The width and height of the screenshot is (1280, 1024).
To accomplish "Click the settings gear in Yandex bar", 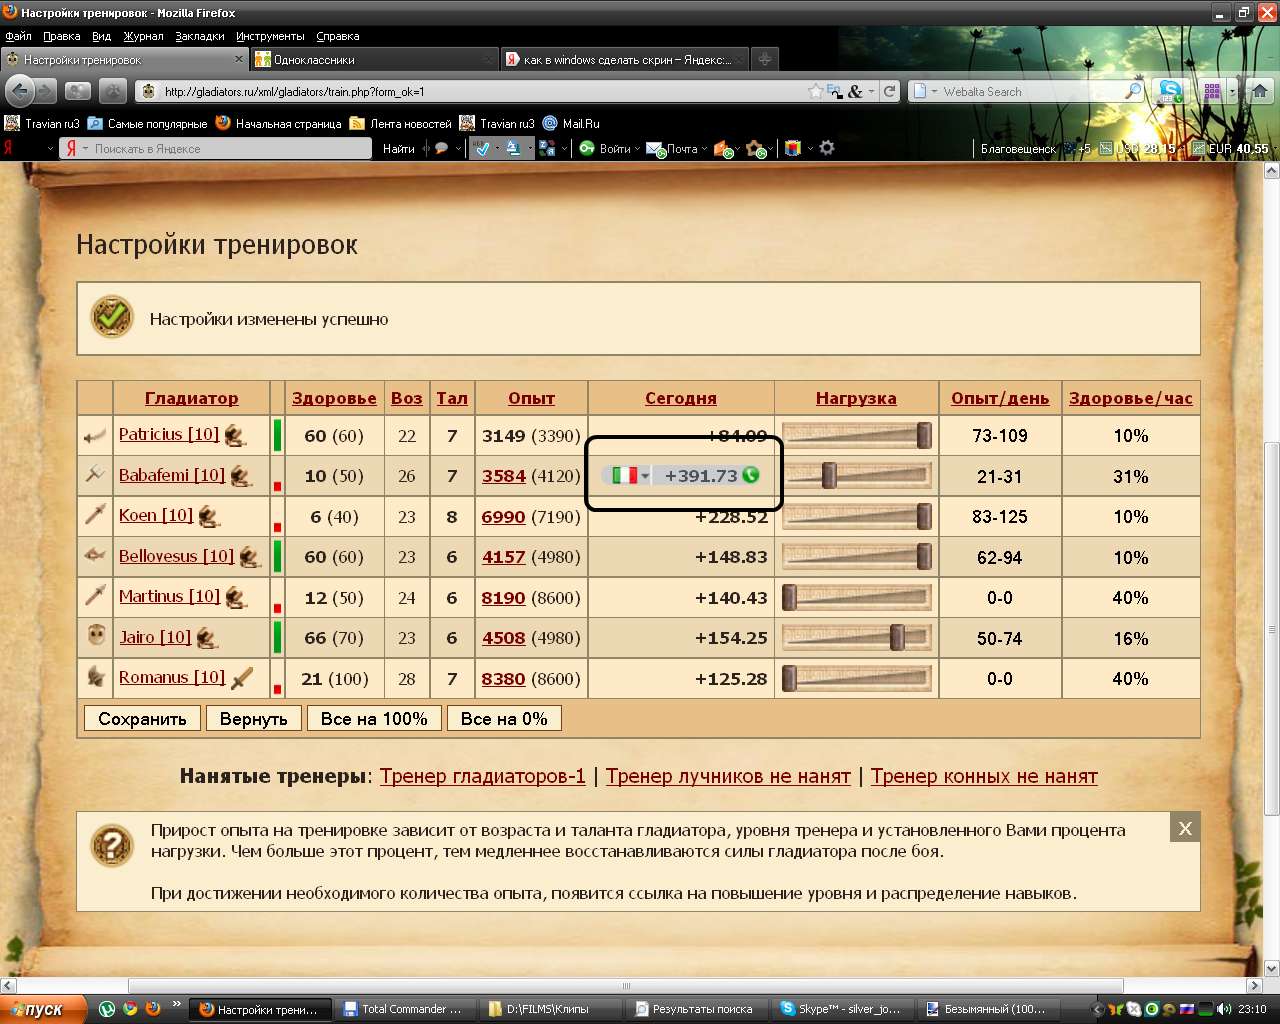I will (x=827, y=148).
